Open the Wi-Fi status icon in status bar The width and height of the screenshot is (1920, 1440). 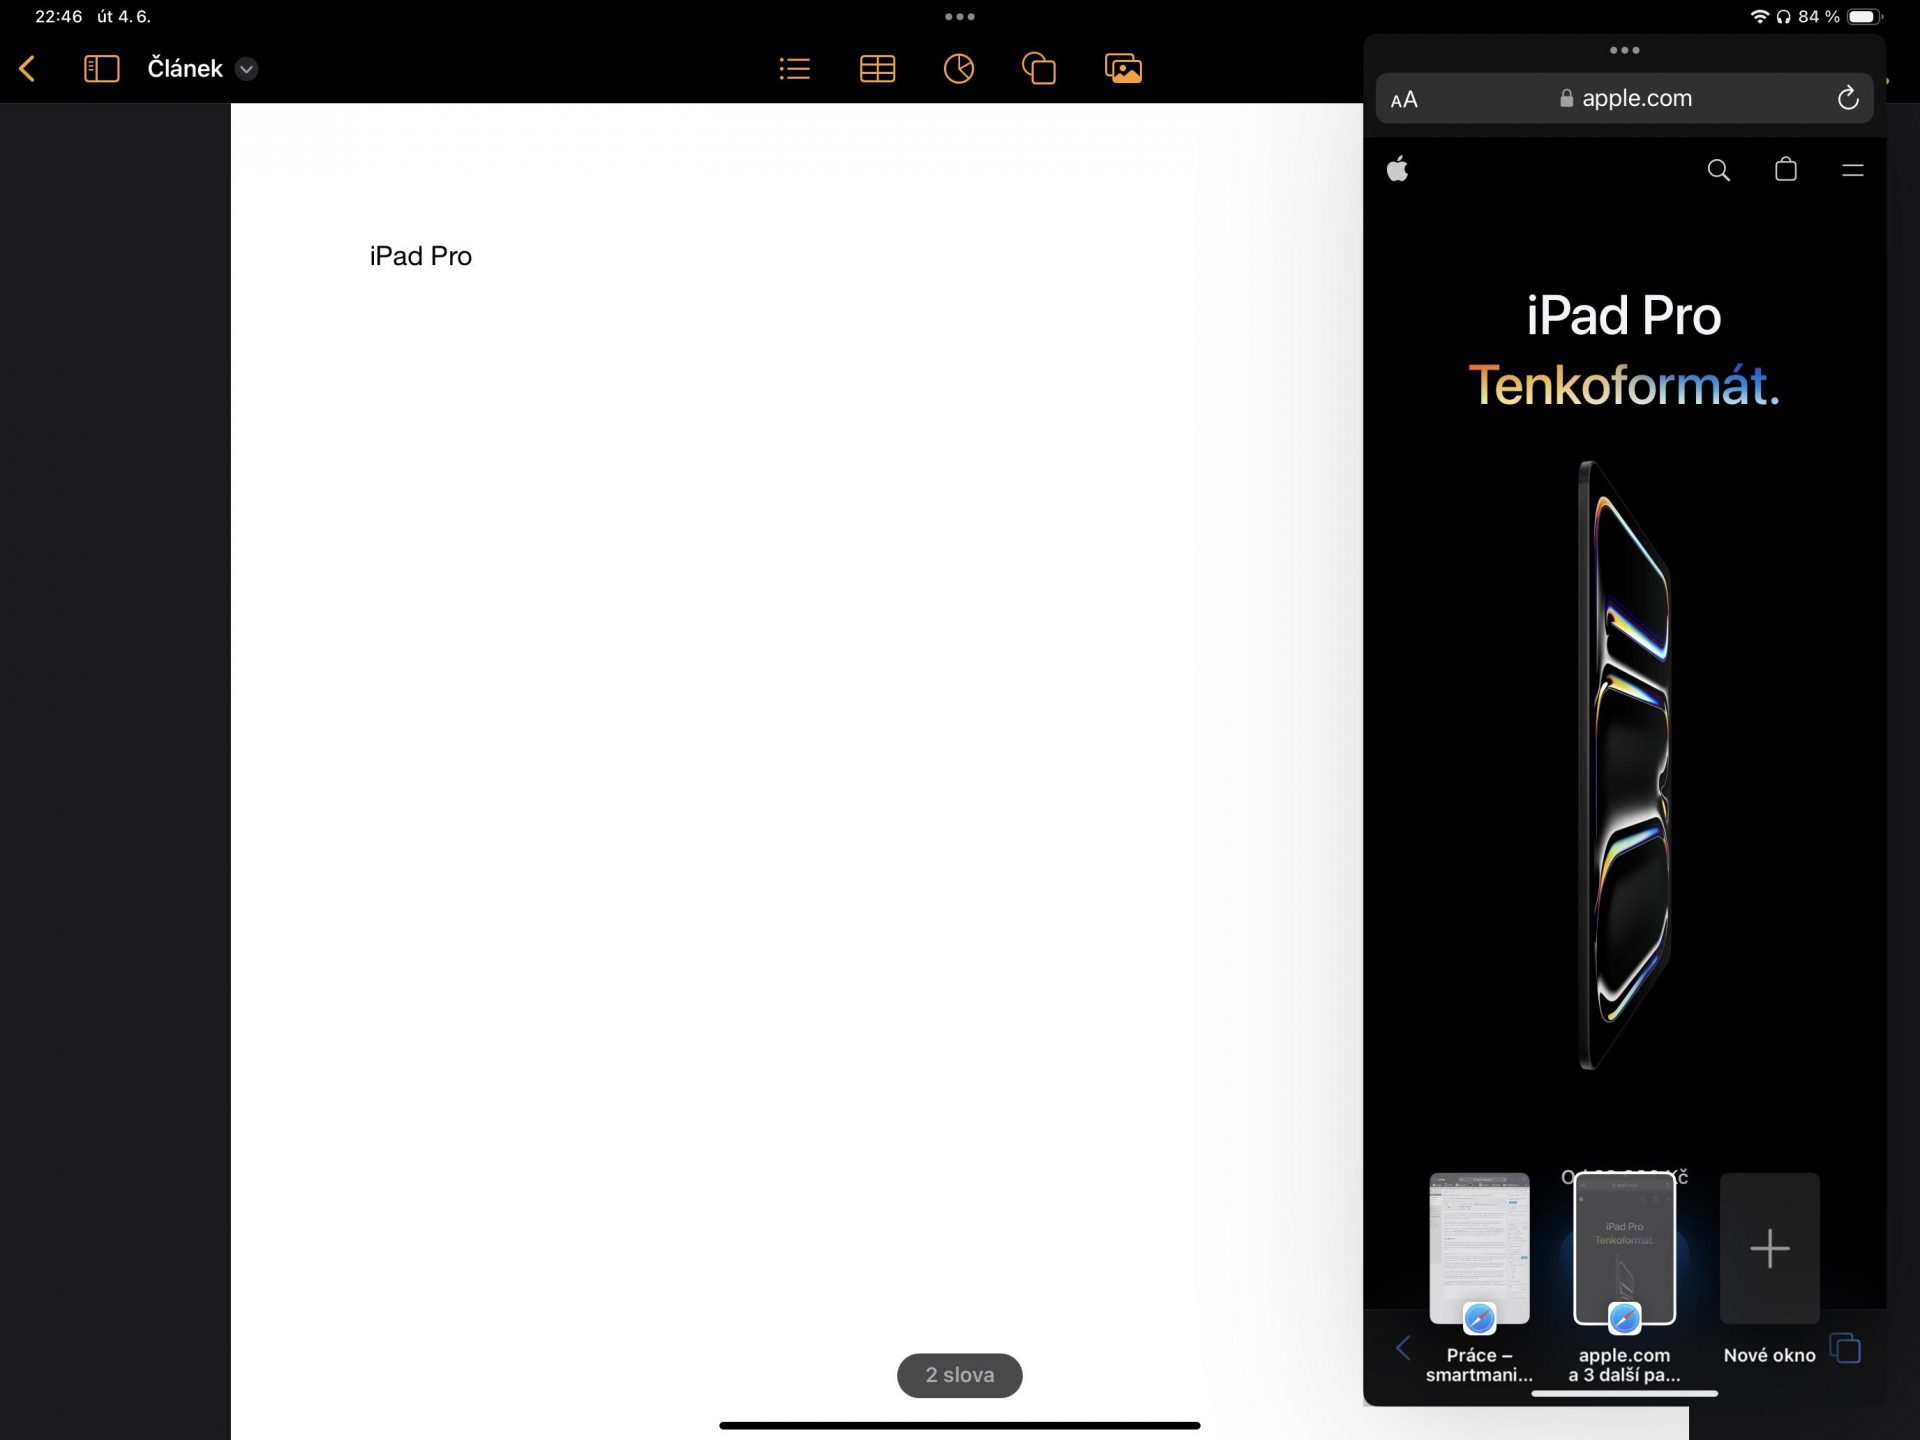point(1760,16)
